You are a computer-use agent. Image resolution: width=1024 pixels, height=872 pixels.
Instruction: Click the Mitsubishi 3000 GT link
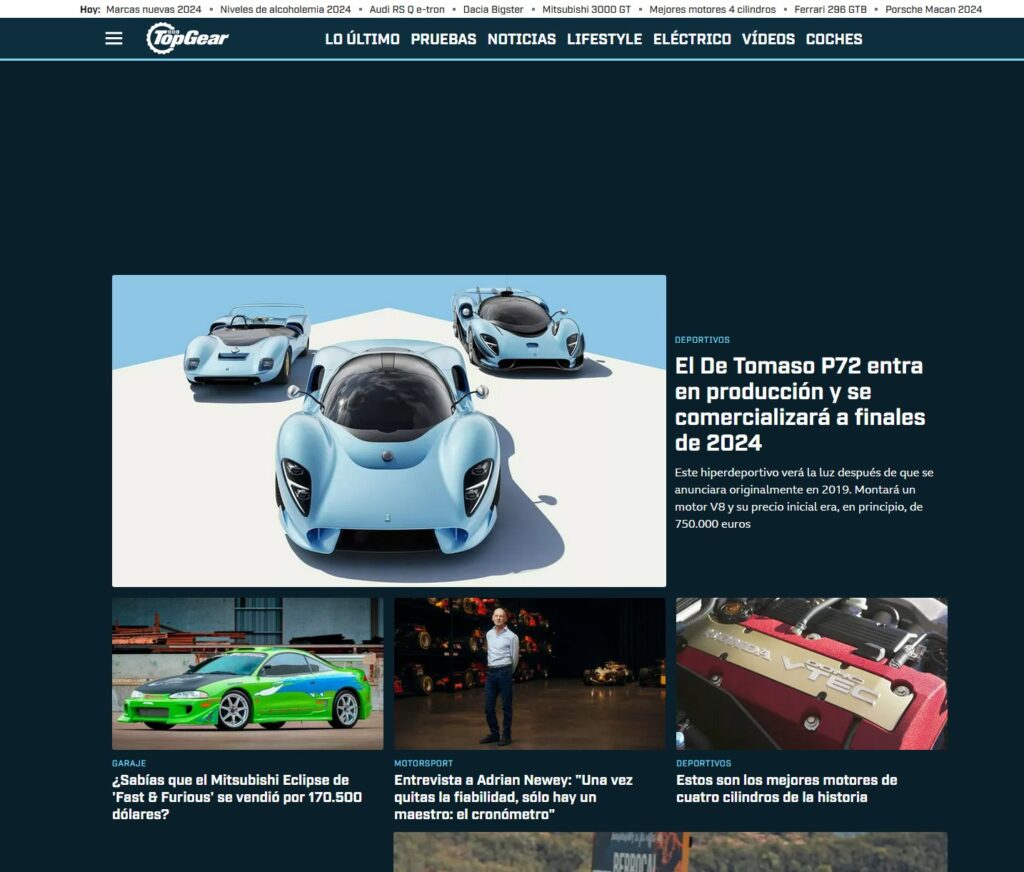coord(586,9)
